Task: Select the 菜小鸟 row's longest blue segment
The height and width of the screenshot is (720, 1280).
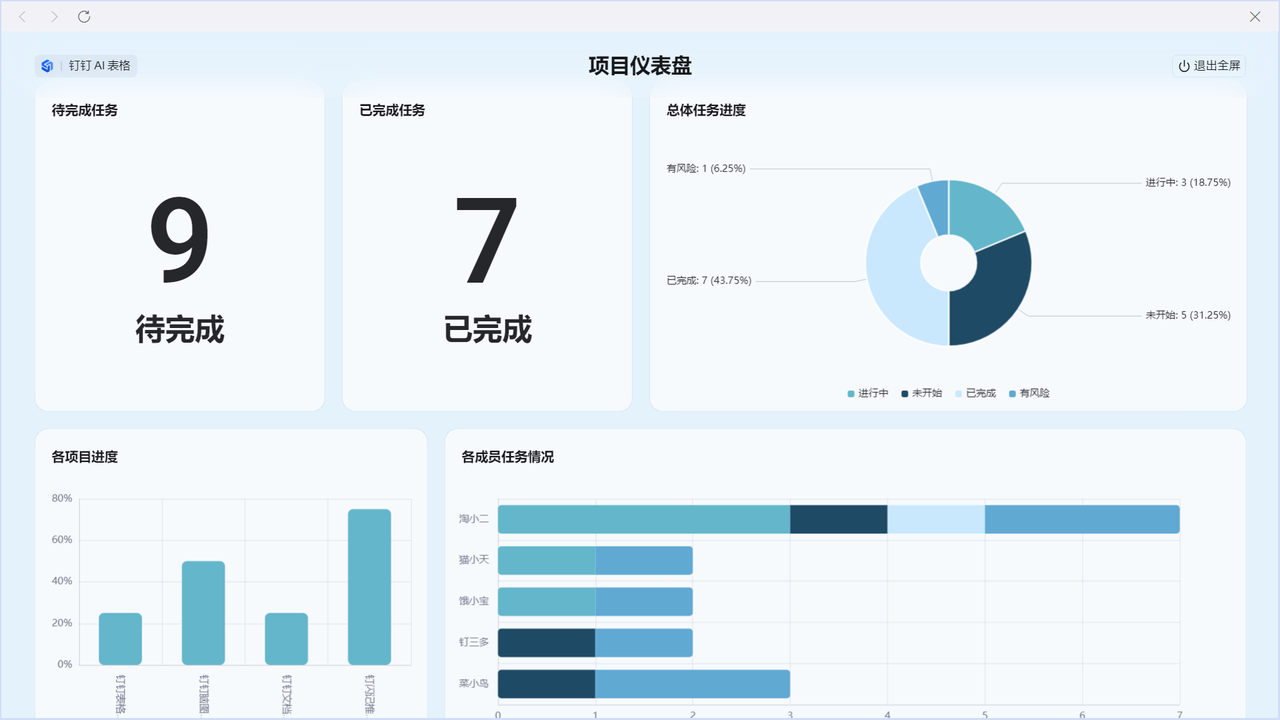Action: pos(692,684)
